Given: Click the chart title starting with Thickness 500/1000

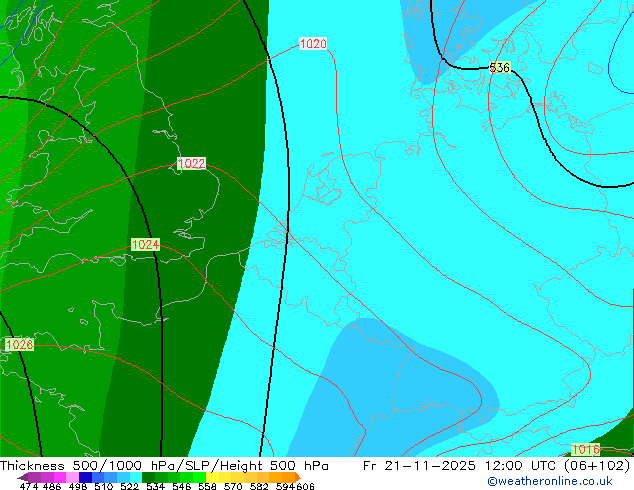Looking at the screenshot, I should [164, 466].
